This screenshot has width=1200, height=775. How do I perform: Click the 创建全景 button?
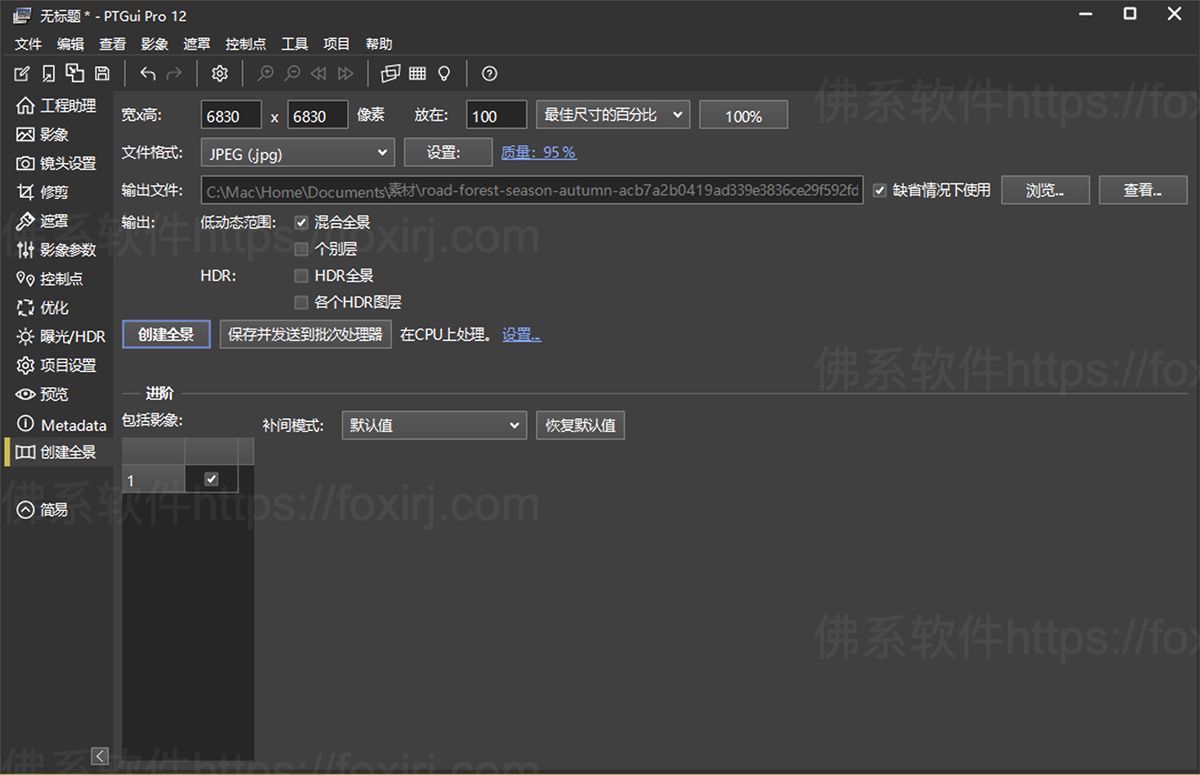click(166, 335)
